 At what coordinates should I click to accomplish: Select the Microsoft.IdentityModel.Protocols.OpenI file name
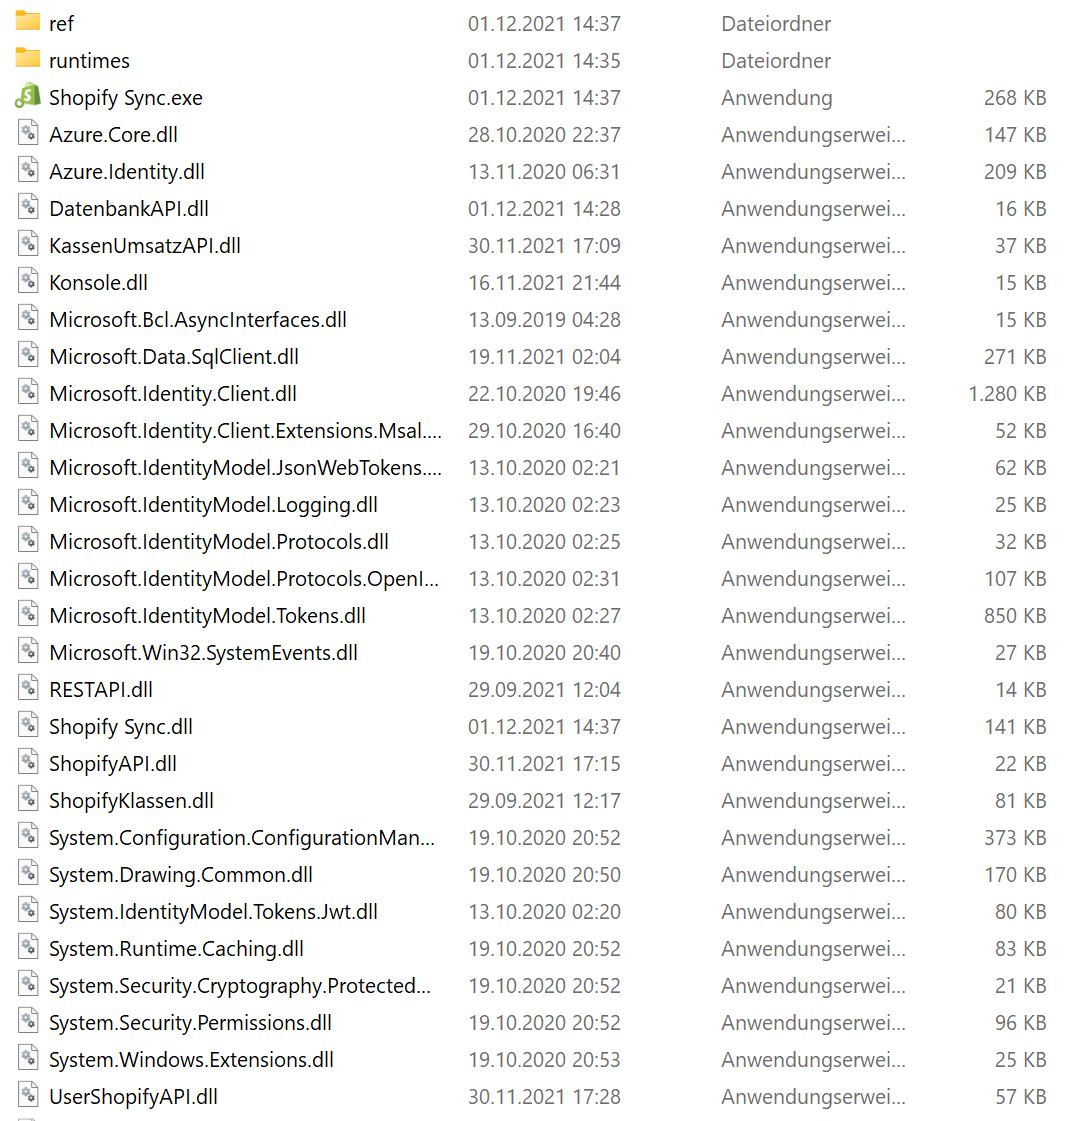pos(244,579)
